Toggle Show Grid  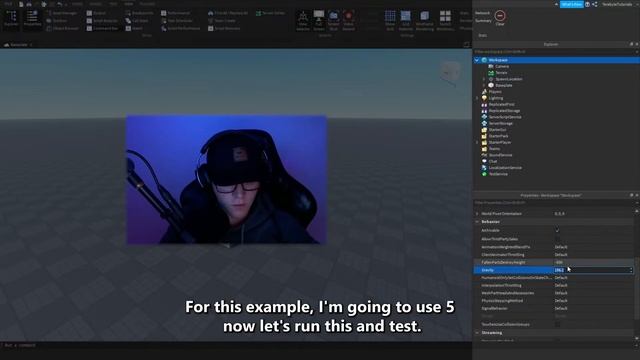click(x=390, y=20)
